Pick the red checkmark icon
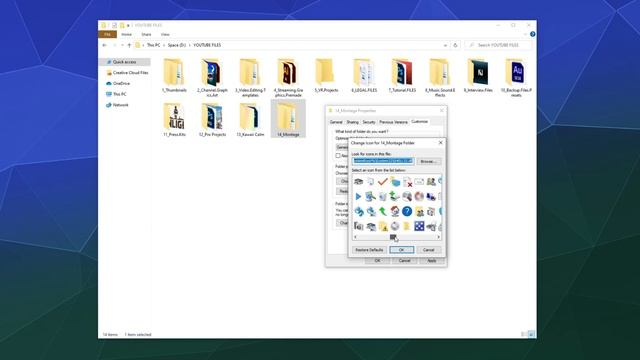Viewport: 640px width, 360px height. tap(382, 182)
